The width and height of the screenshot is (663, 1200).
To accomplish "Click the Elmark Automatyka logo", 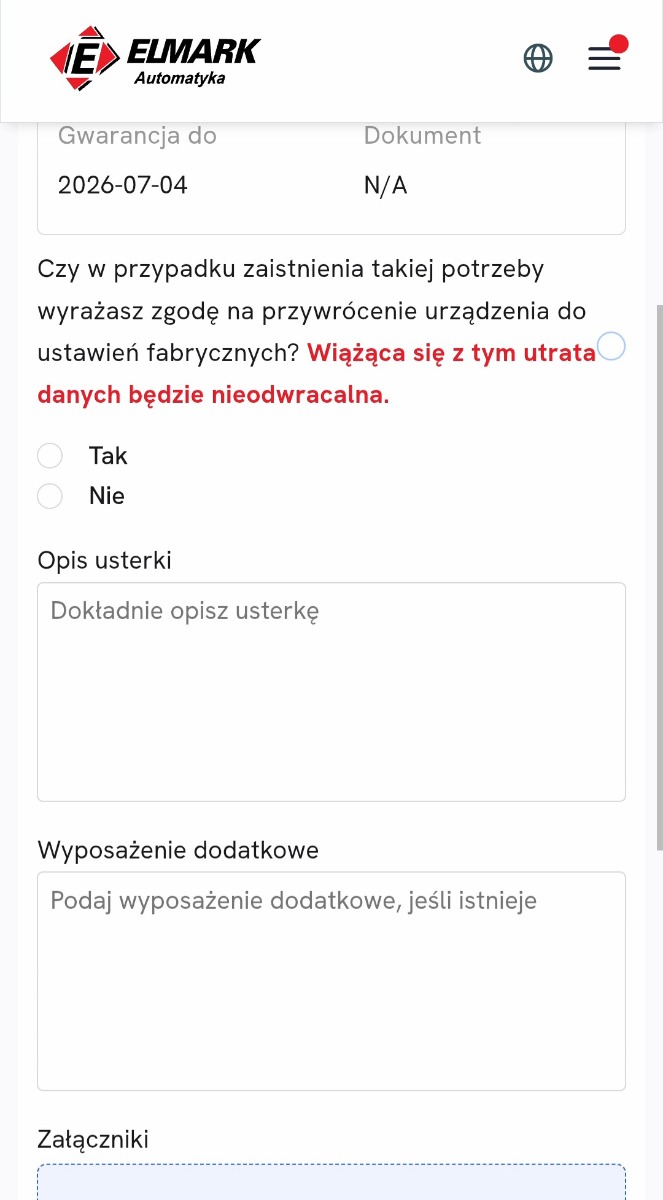I will coord(155,58).
